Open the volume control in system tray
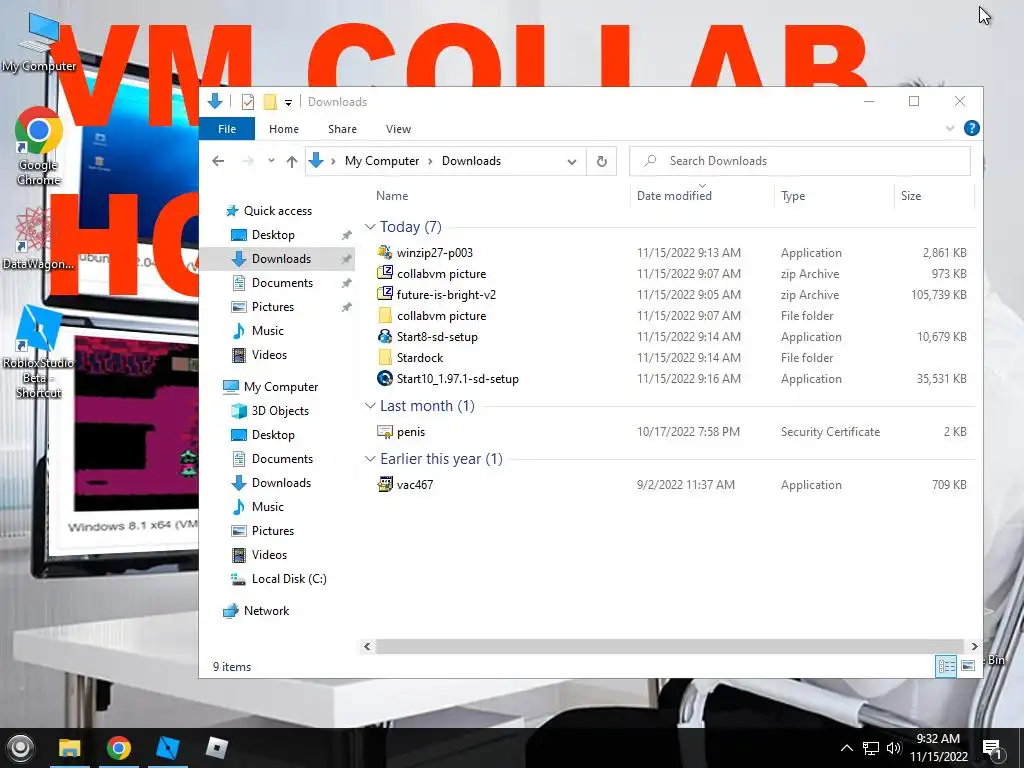Image resolution: width=1024 pixels, height=768 pixels. [x=894, y=748]
